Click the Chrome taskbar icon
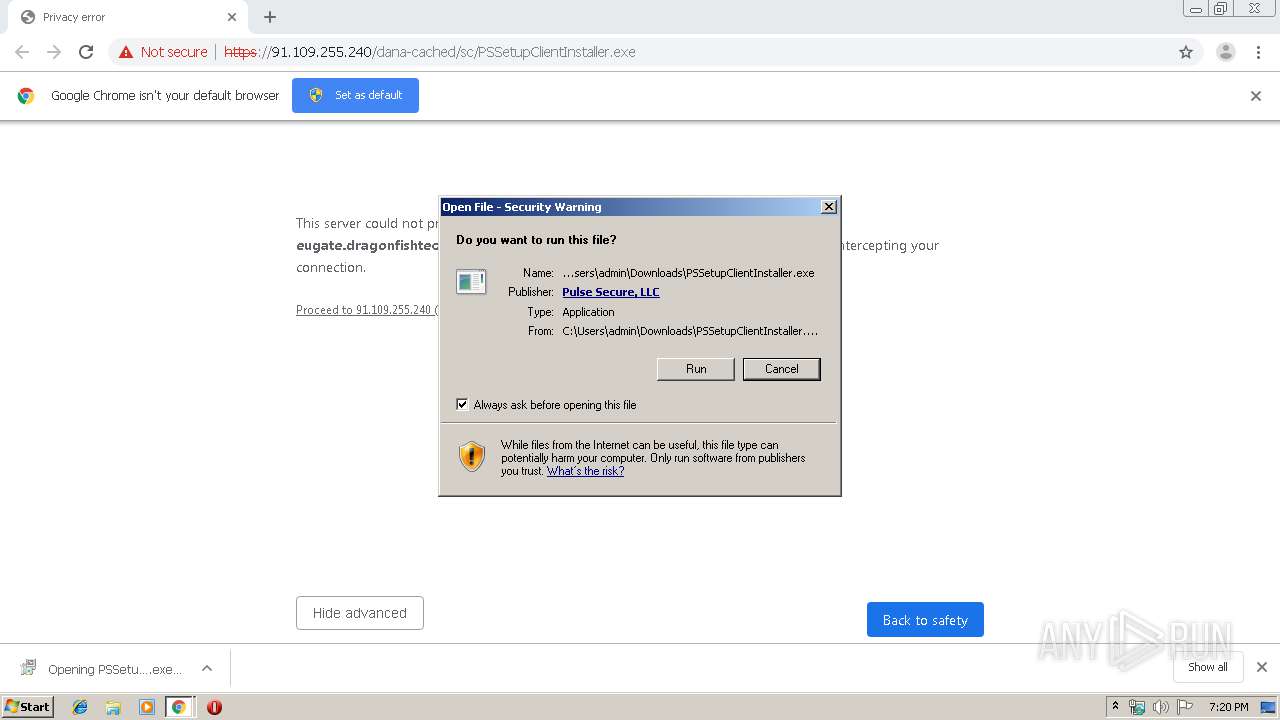Image resolution: width=1280 pixels, height=720 pixels. pyautogui.click(x=179, y=707)
